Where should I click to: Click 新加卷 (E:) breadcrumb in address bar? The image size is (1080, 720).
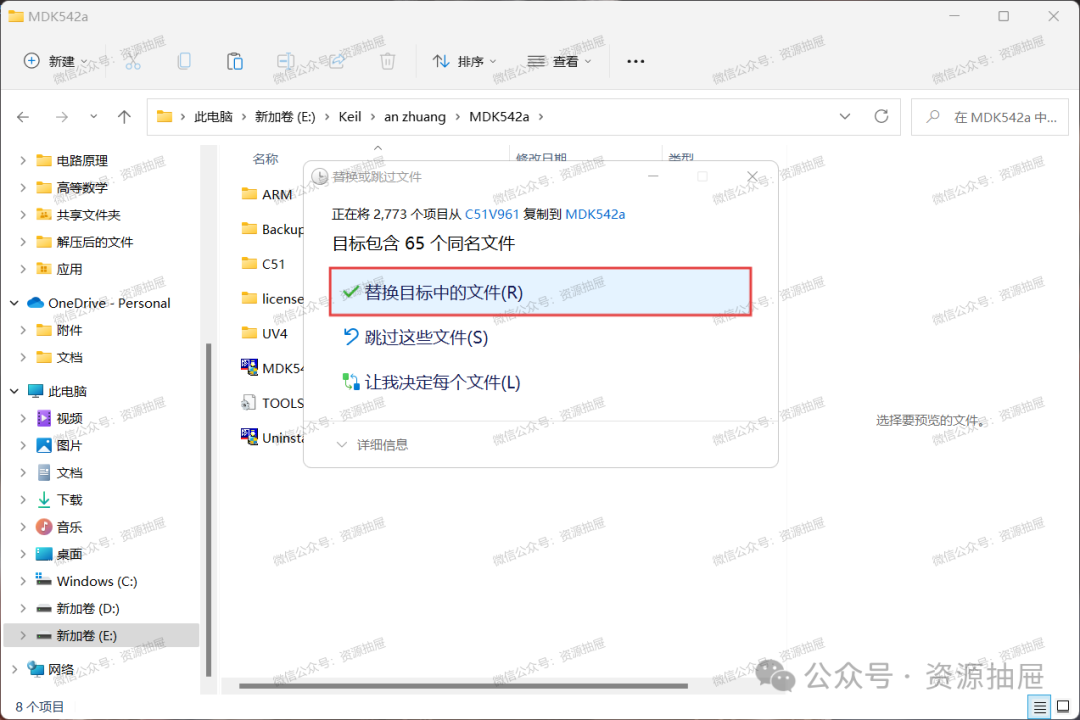285,117
